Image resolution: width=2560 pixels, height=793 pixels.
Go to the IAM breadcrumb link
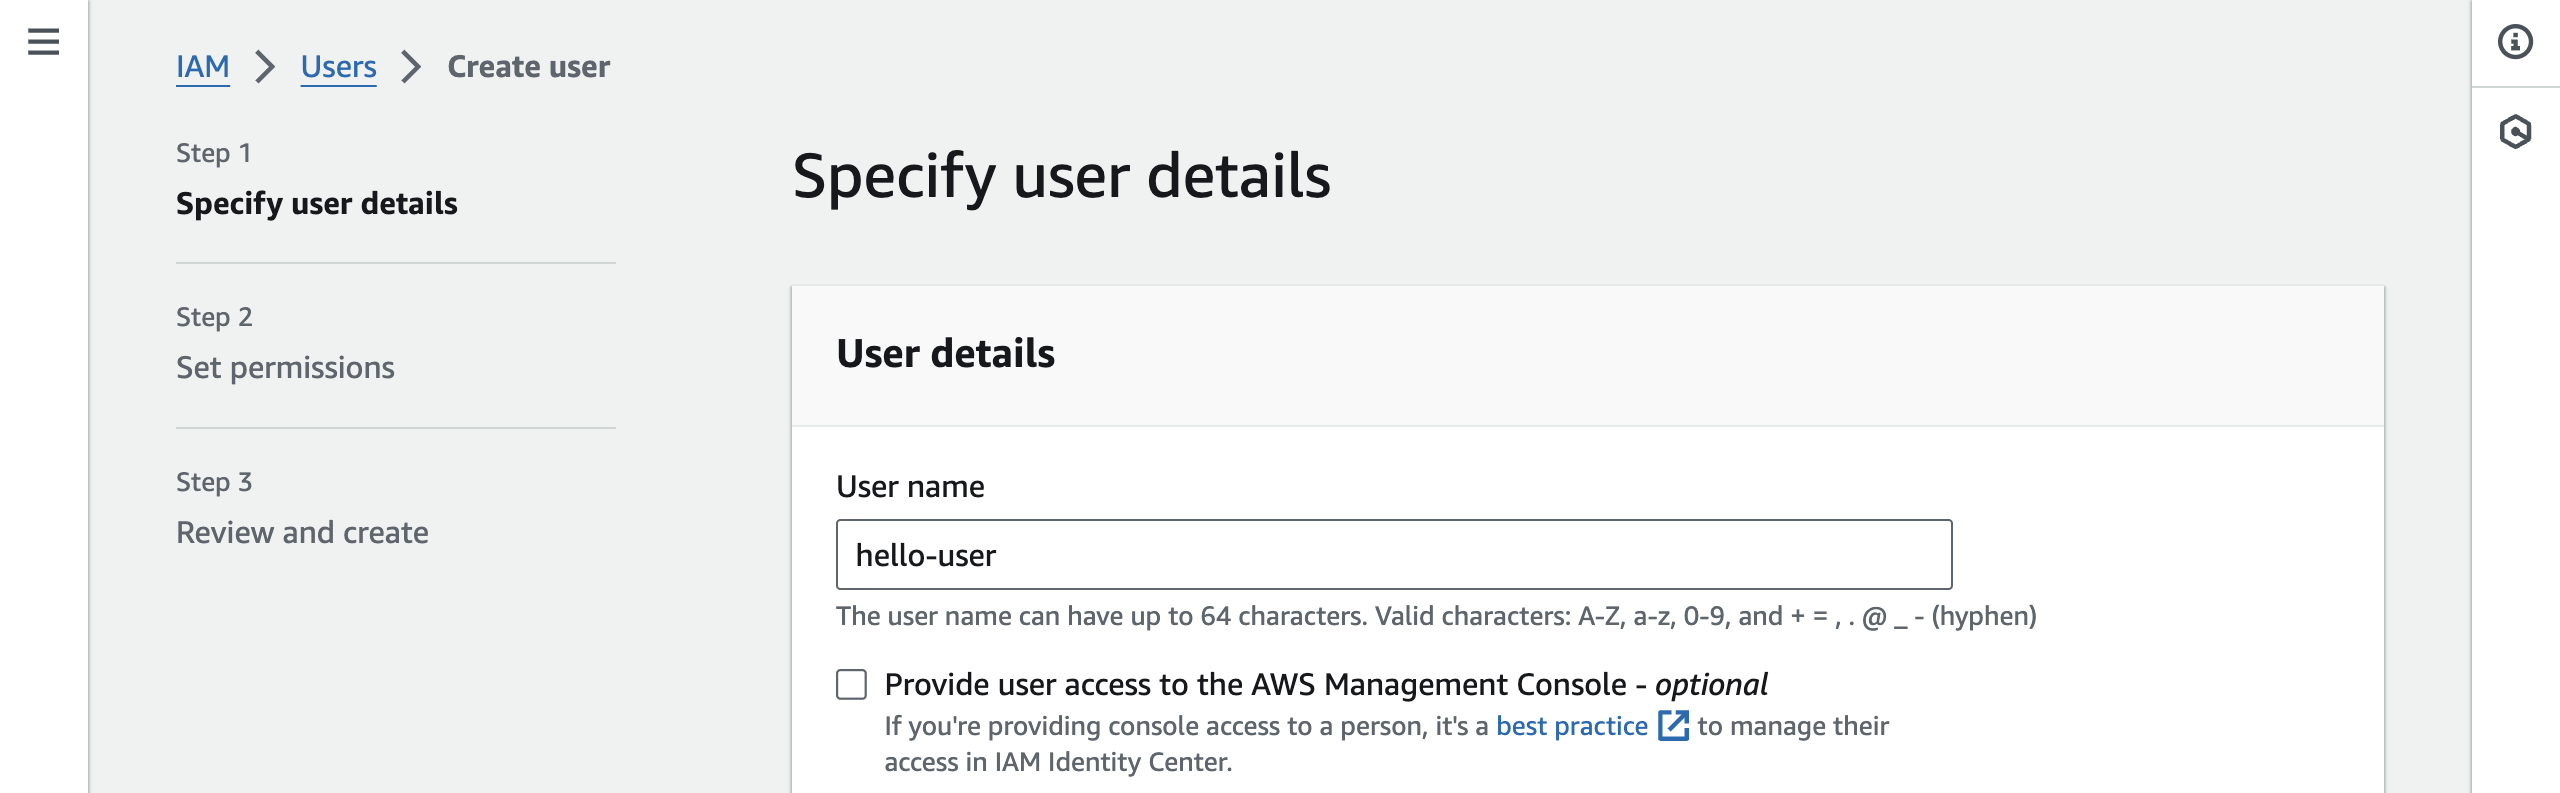tap(203, 67)
